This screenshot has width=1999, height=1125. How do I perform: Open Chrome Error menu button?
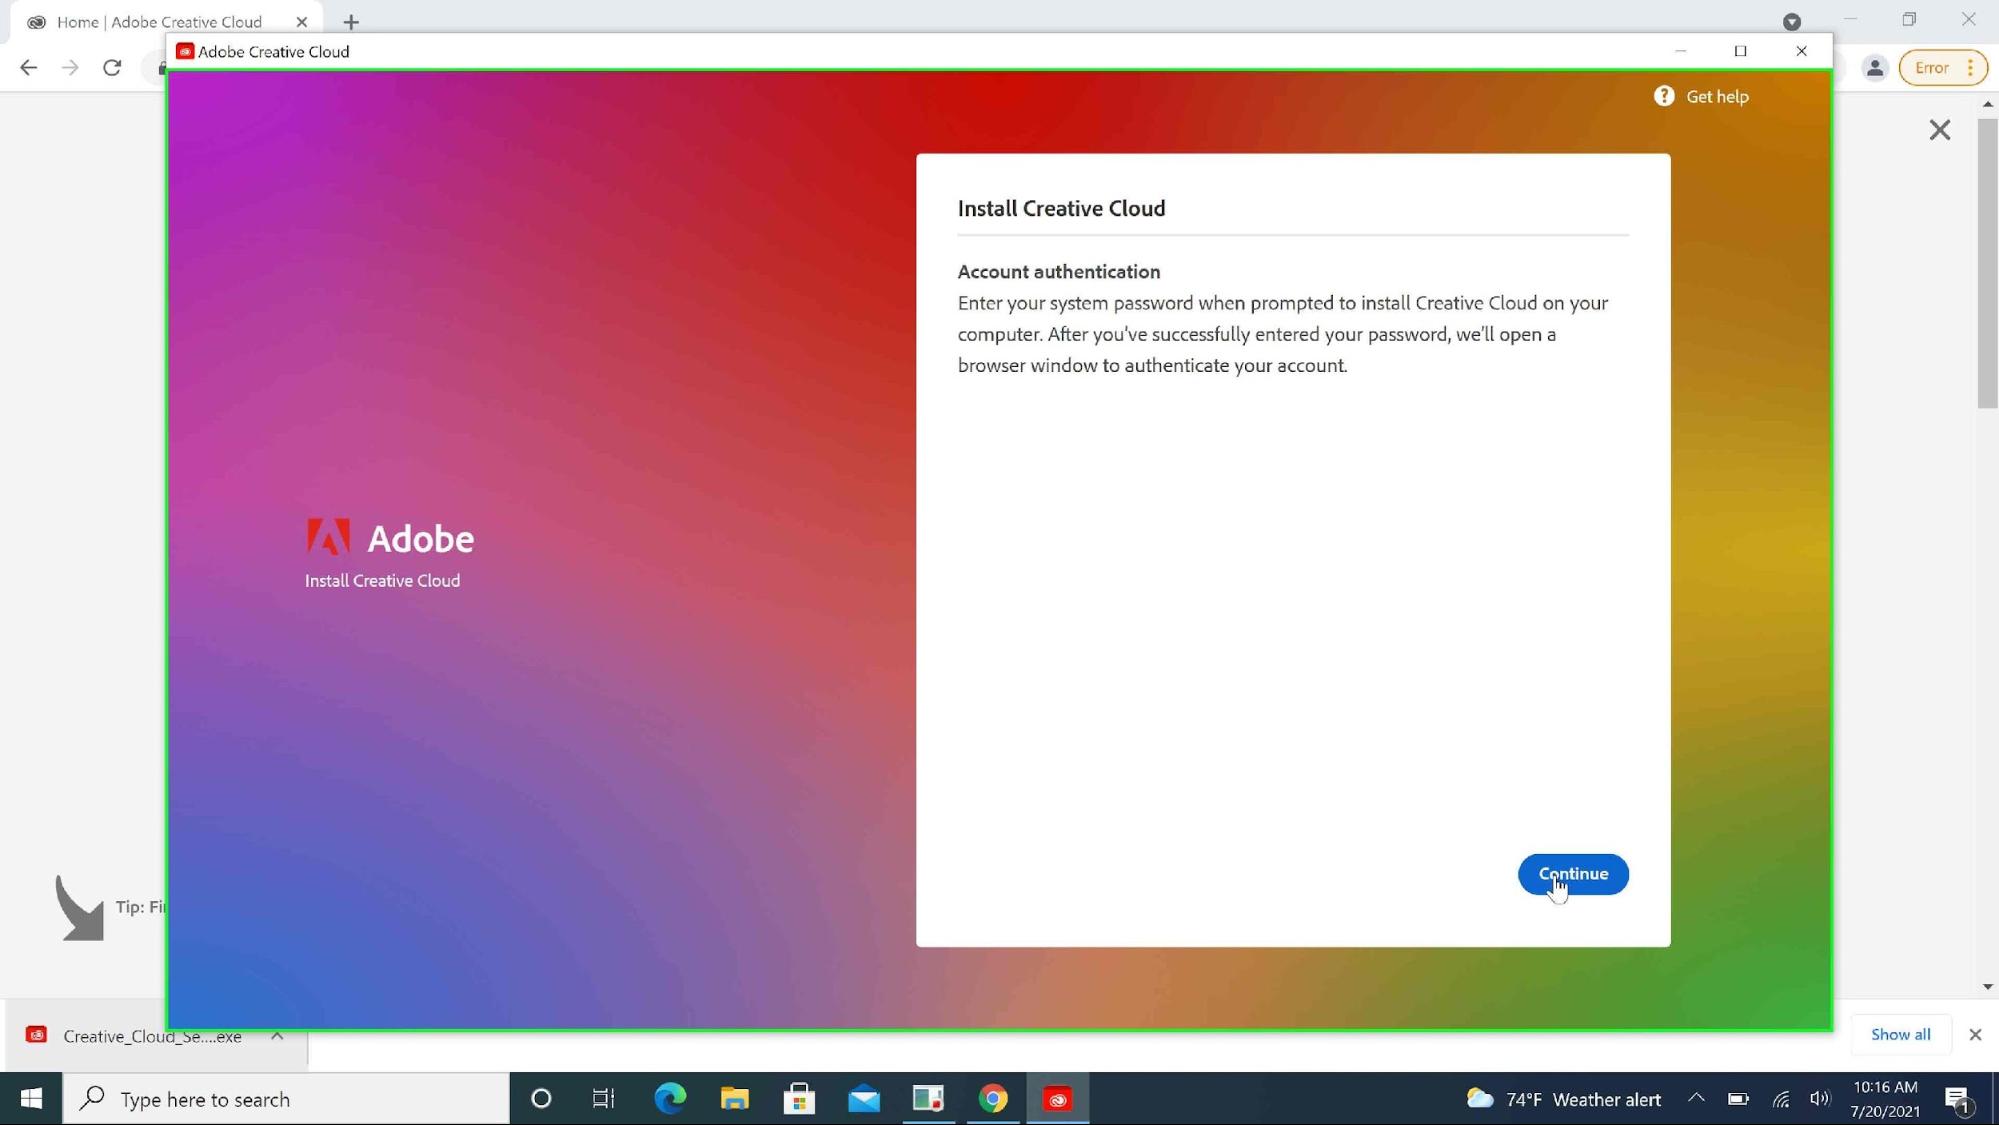(1942, 68)
